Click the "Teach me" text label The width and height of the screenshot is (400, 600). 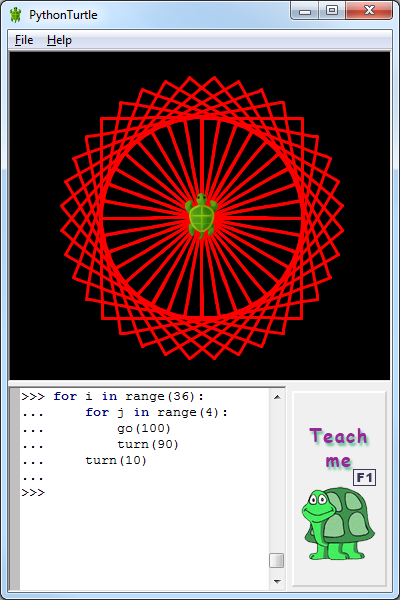click(x=338, y=448)
